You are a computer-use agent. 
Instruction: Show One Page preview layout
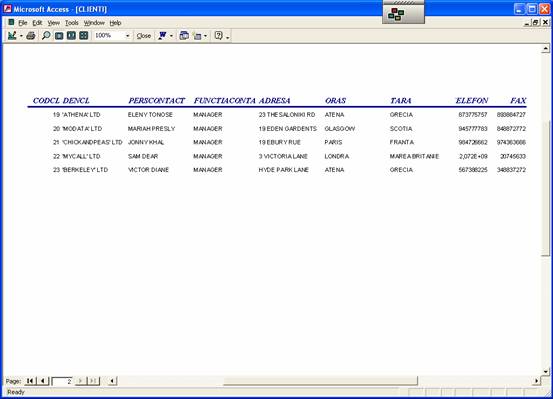click(59, 35)
